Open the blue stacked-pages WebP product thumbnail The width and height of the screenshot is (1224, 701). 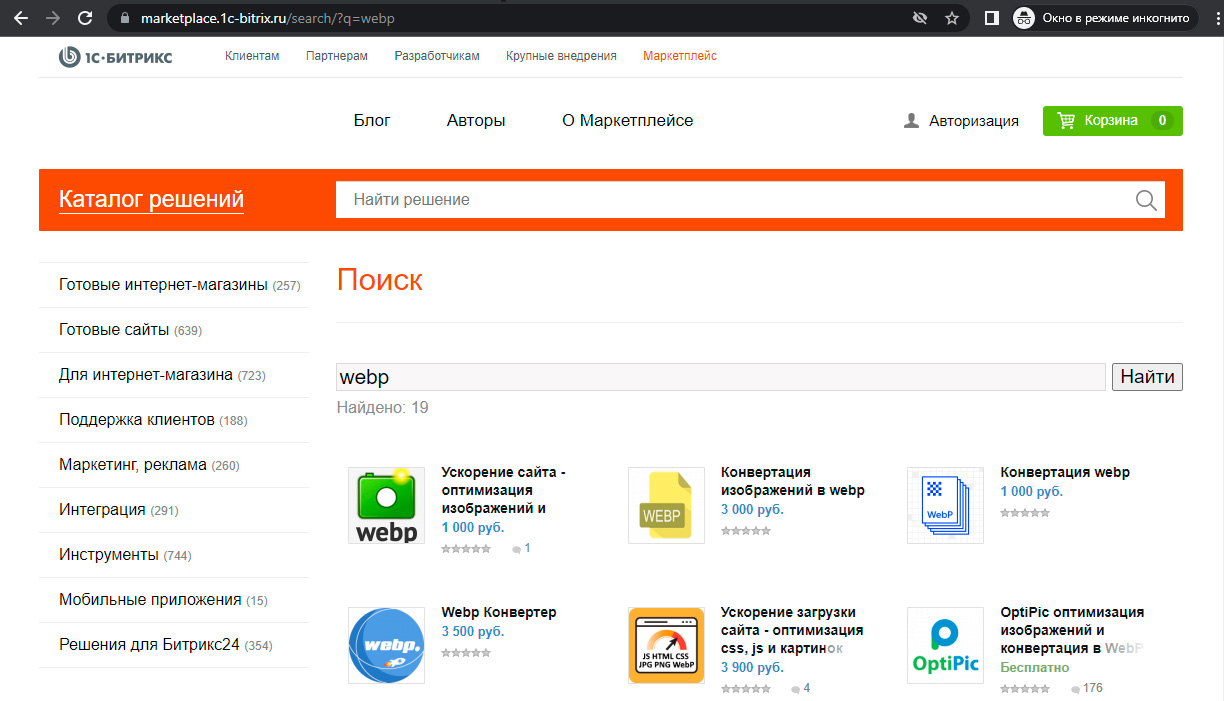click(x=945, y=506)
